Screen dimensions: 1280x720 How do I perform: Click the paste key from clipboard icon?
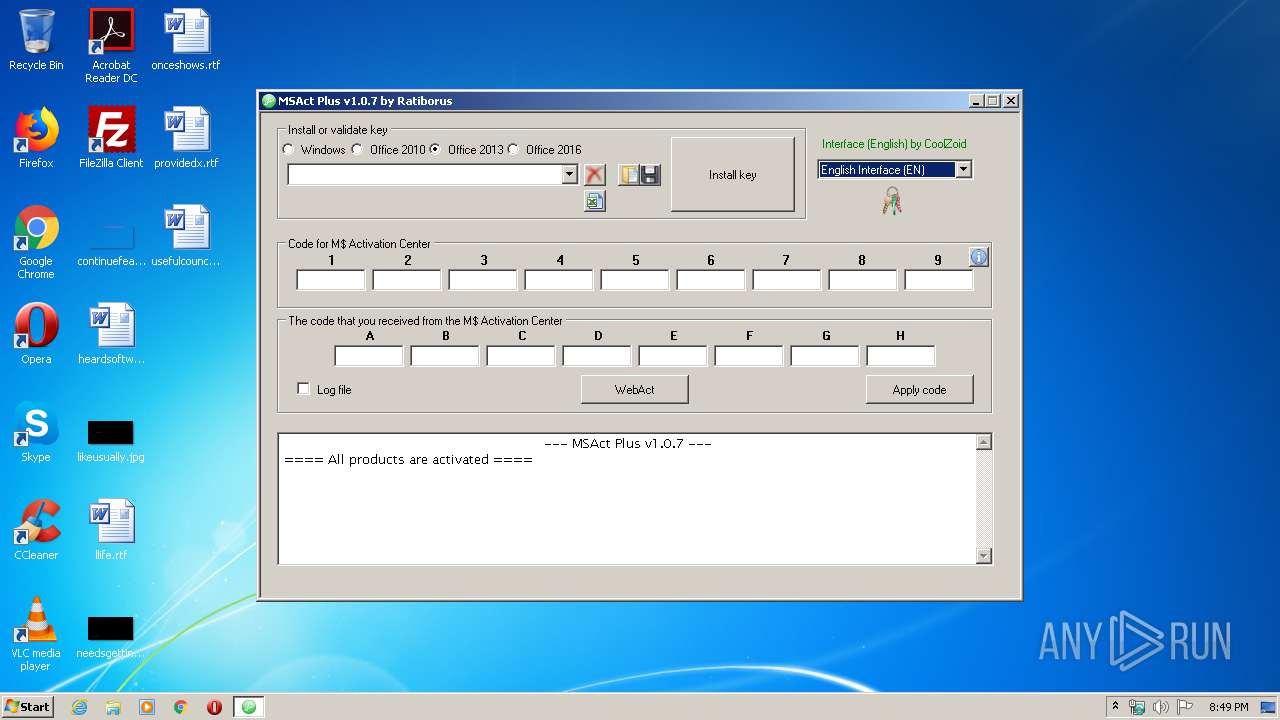[629, 175]
